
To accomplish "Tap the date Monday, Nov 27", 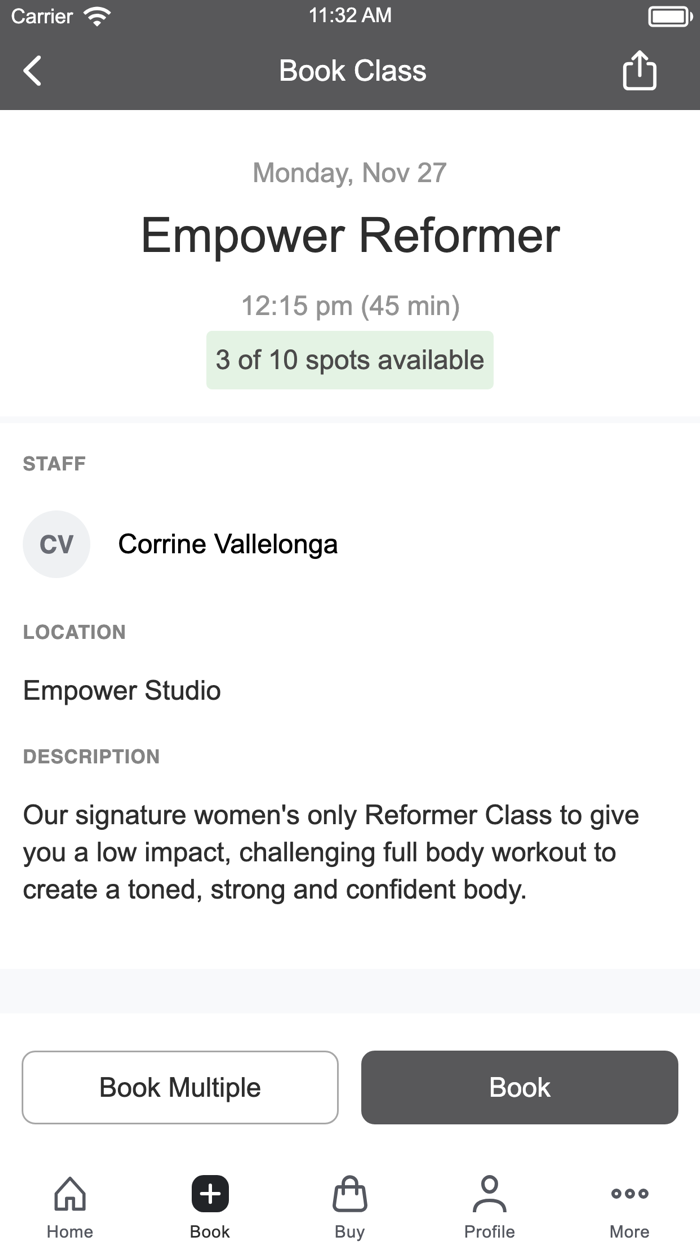I will [x=349, y=172].
